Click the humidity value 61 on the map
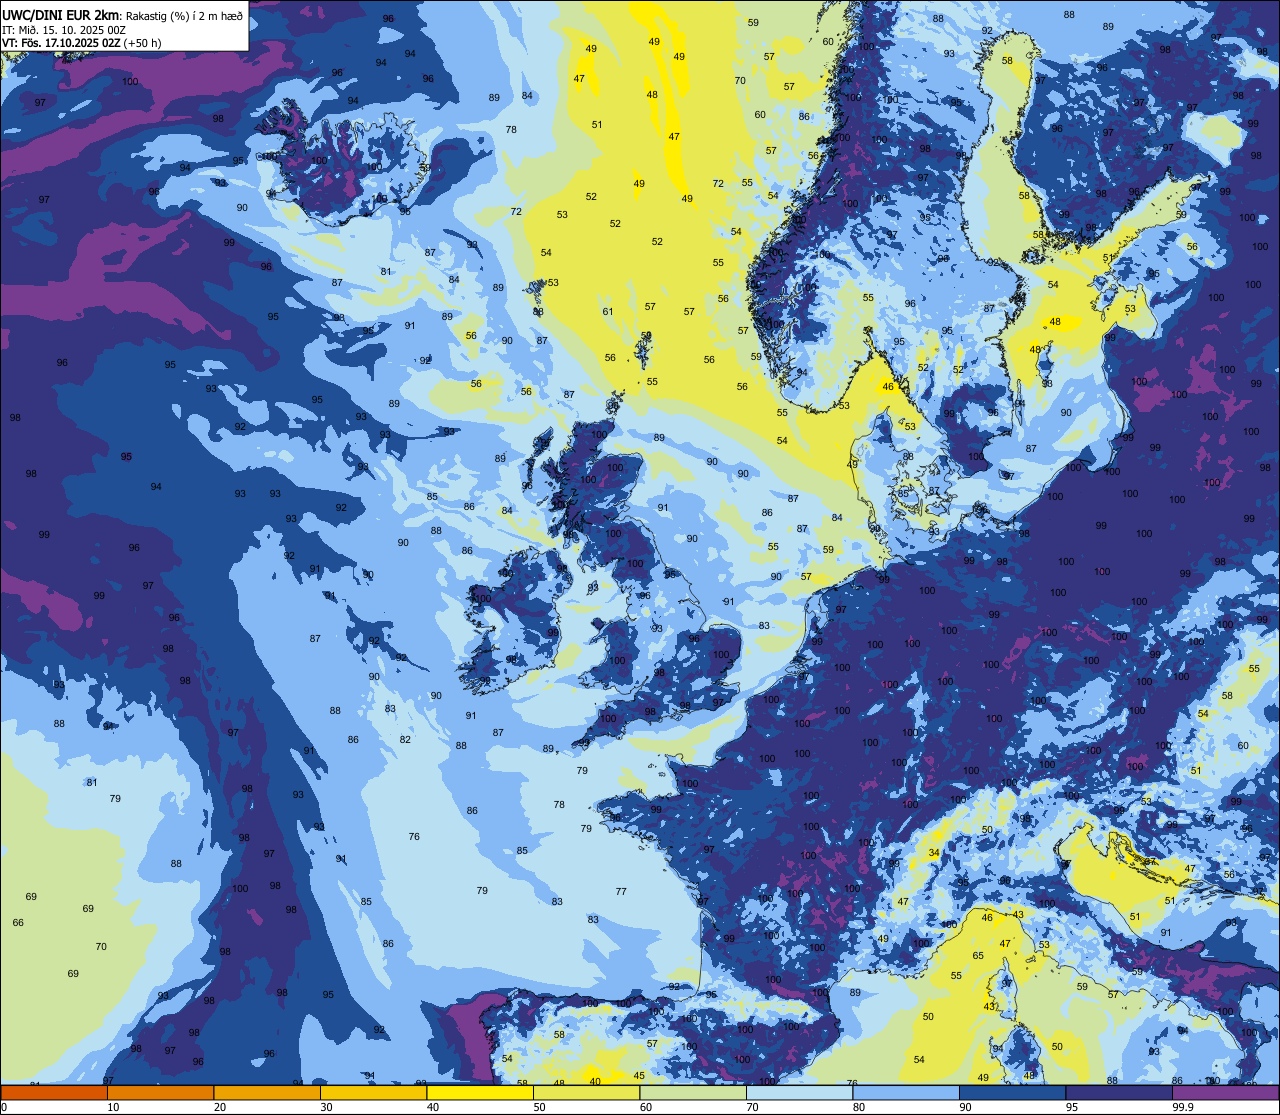1280x1115 pixels. click(x=608, y=311)
